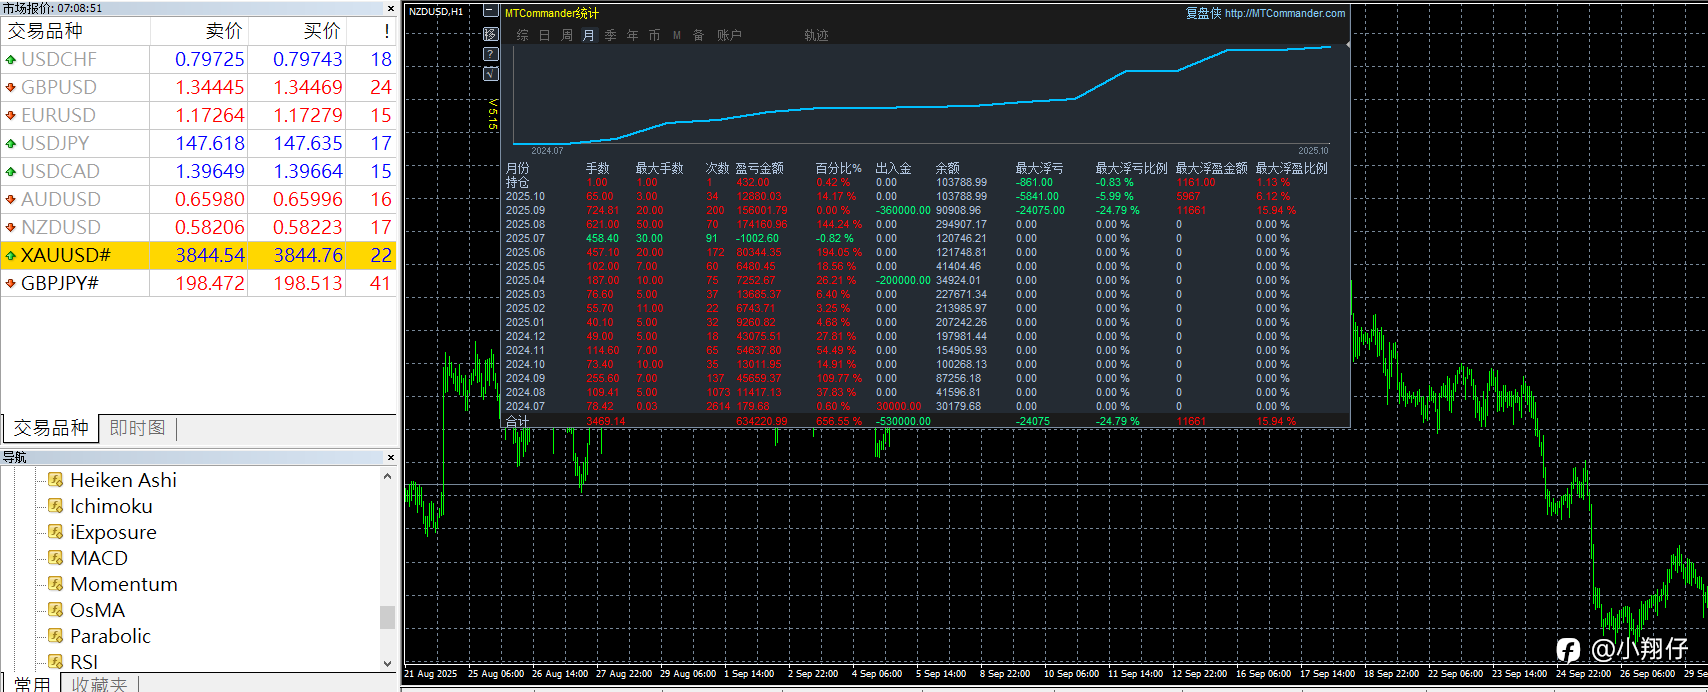
Task: Click the red arrow icon beside GBPJPY#
Action: click(11, 284)
